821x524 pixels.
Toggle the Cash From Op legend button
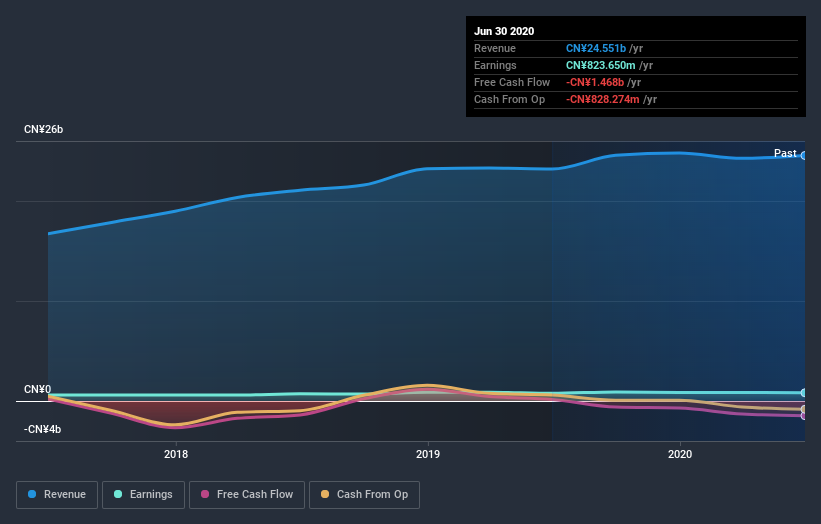click(364, 495)
